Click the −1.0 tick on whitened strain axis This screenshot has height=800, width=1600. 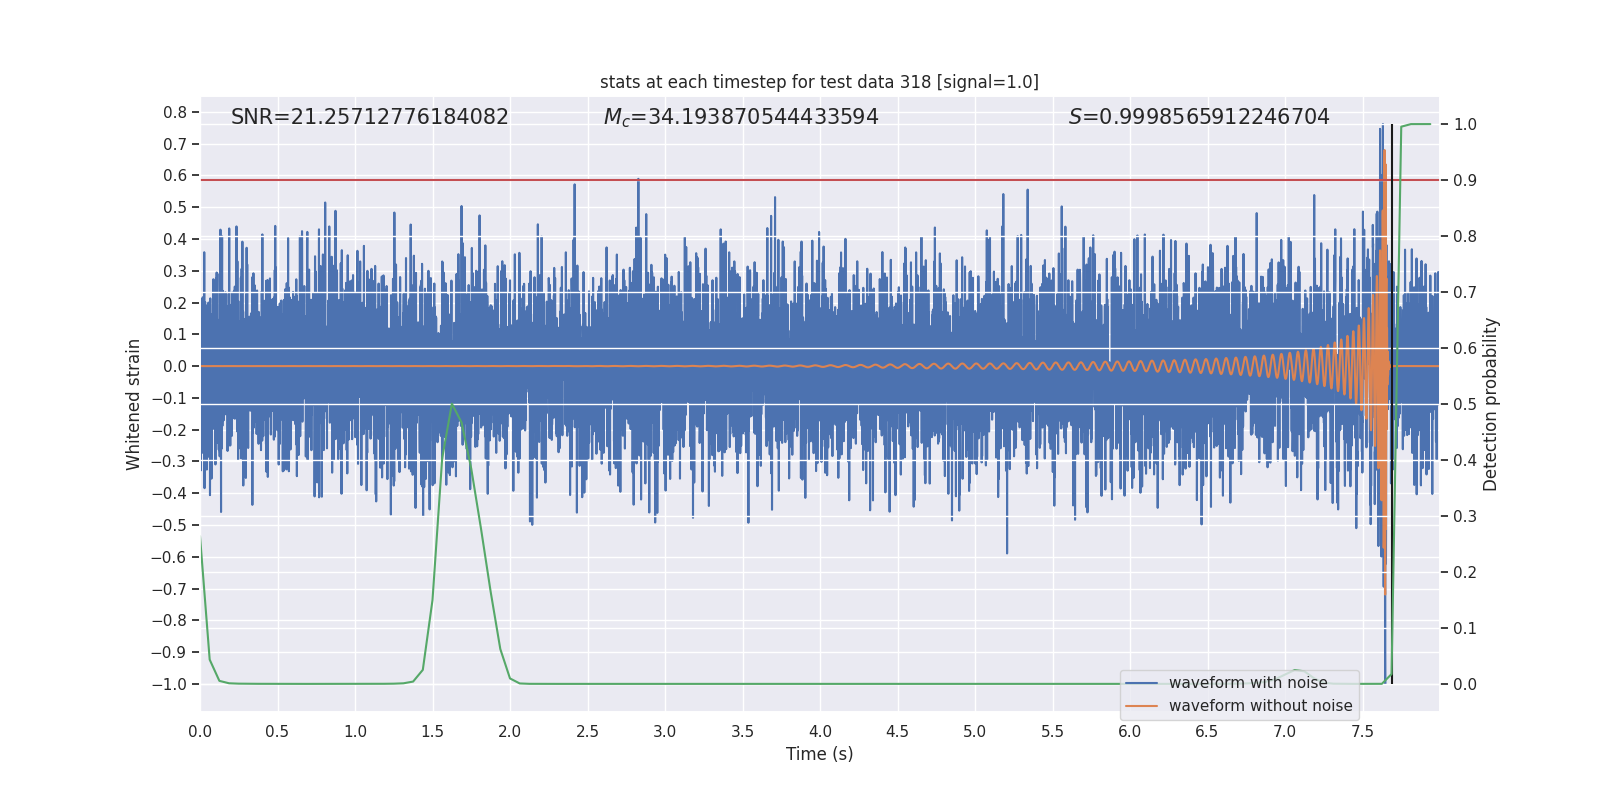pyautogui.click(x=169, y=684)
